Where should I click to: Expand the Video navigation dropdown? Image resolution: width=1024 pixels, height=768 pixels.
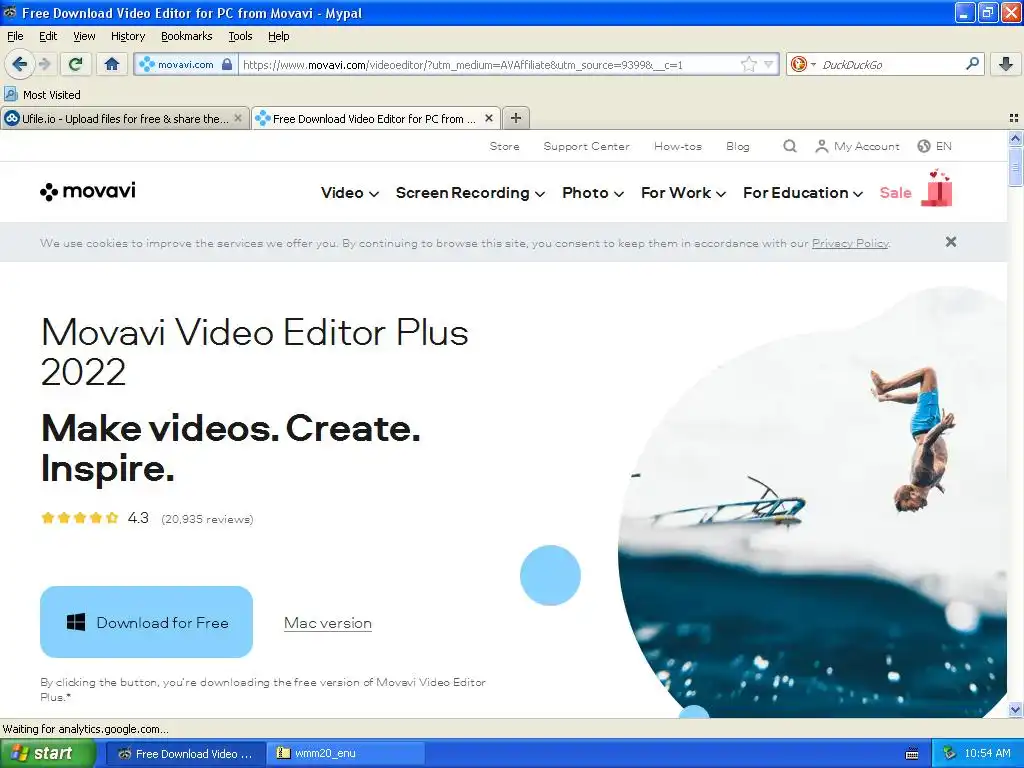(349, 193)
